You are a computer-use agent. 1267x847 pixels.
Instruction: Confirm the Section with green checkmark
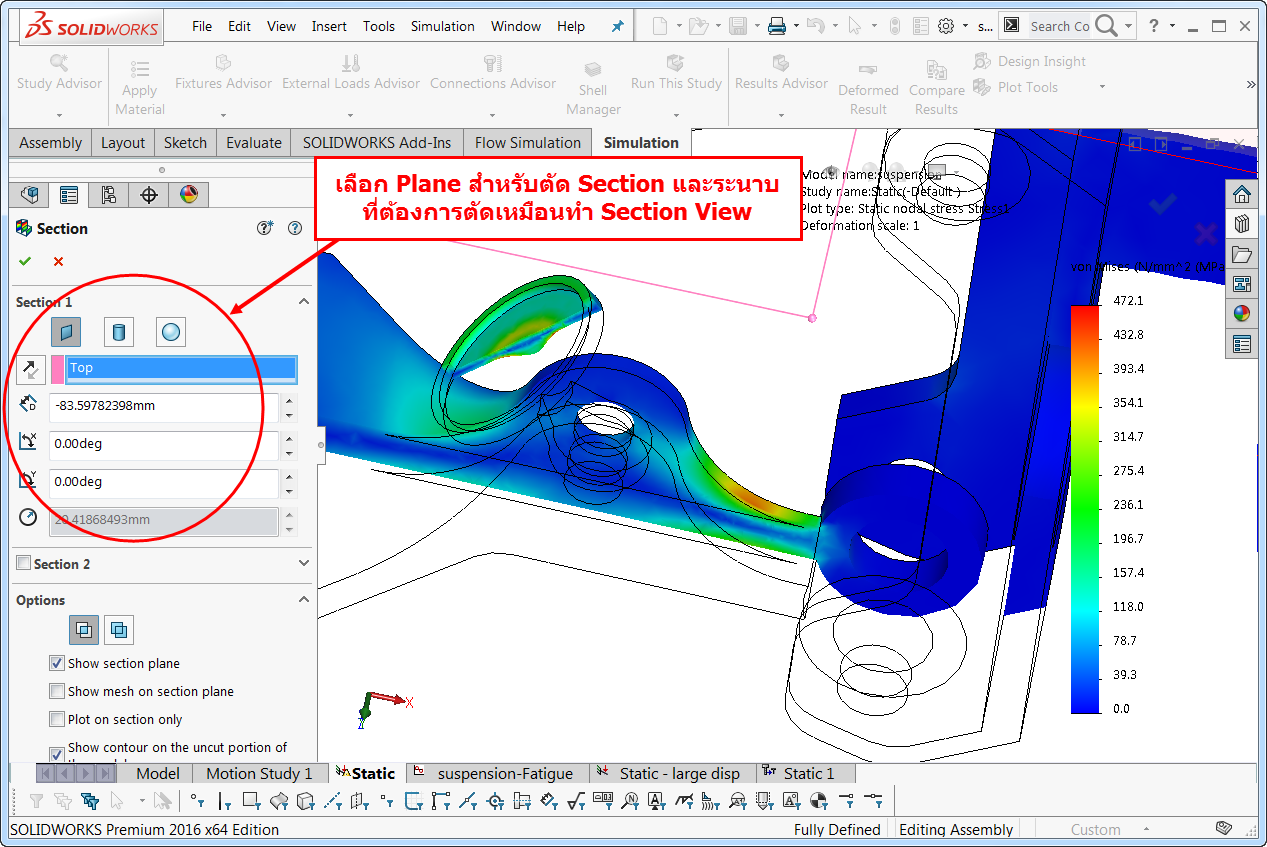25,261
